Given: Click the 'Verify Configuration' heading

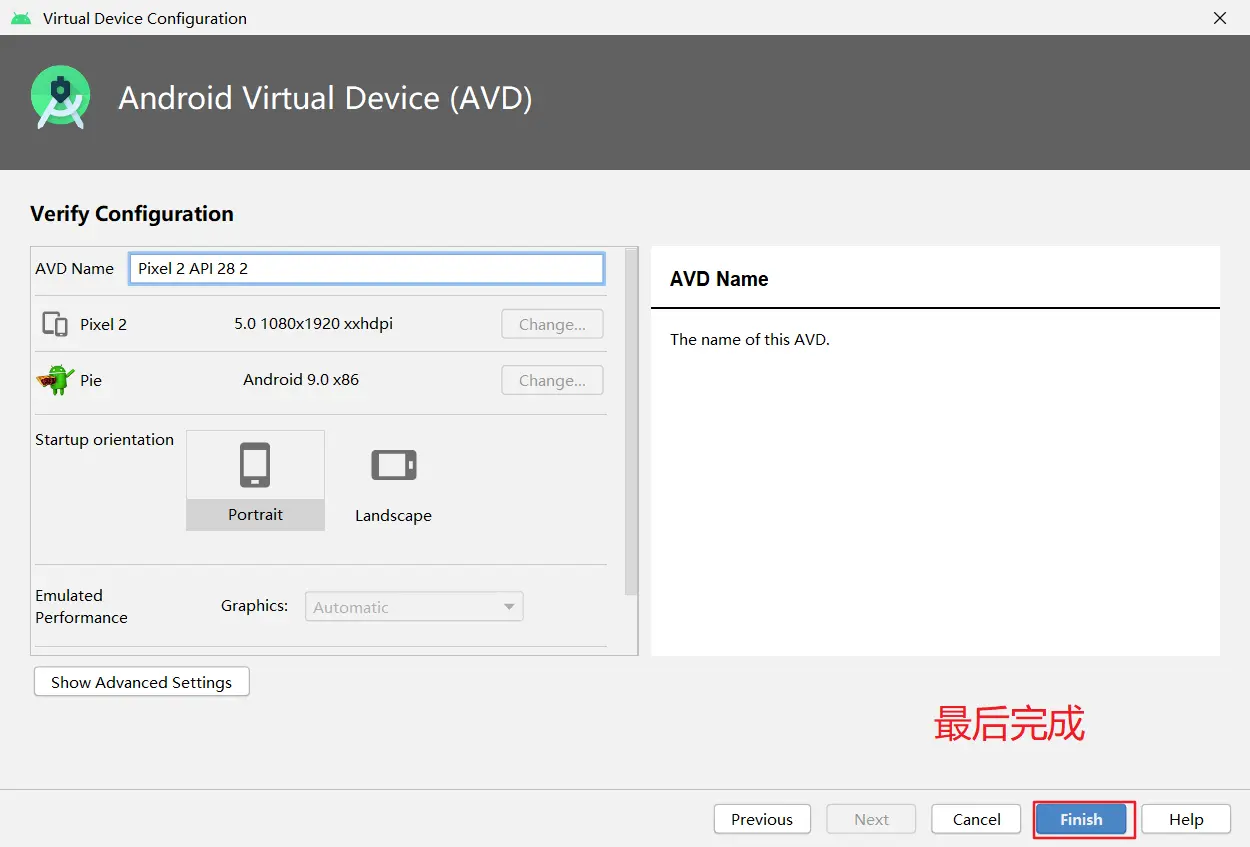Looking at the screenshot, I should pos(132,214).
